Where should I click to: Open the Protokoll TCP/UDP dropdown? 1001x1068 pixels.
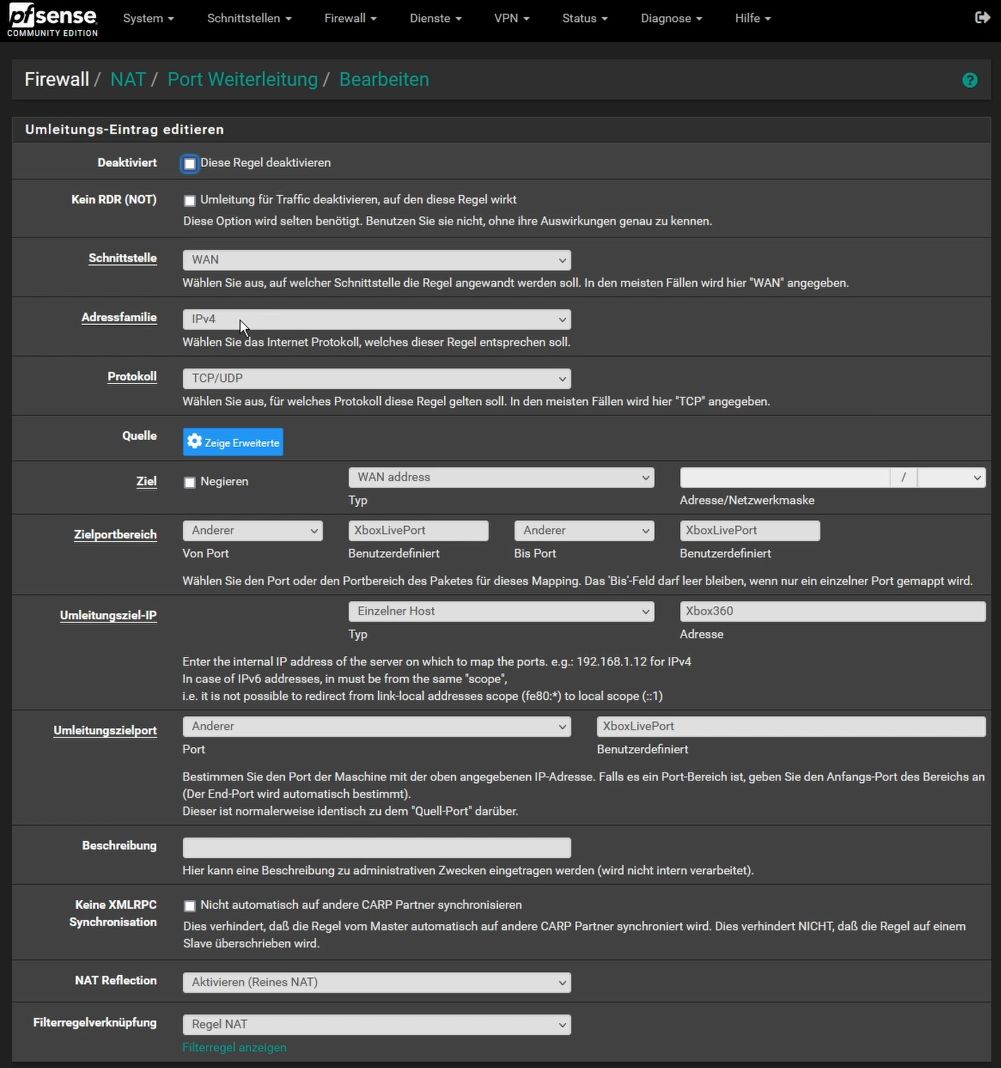coord(376,379)
